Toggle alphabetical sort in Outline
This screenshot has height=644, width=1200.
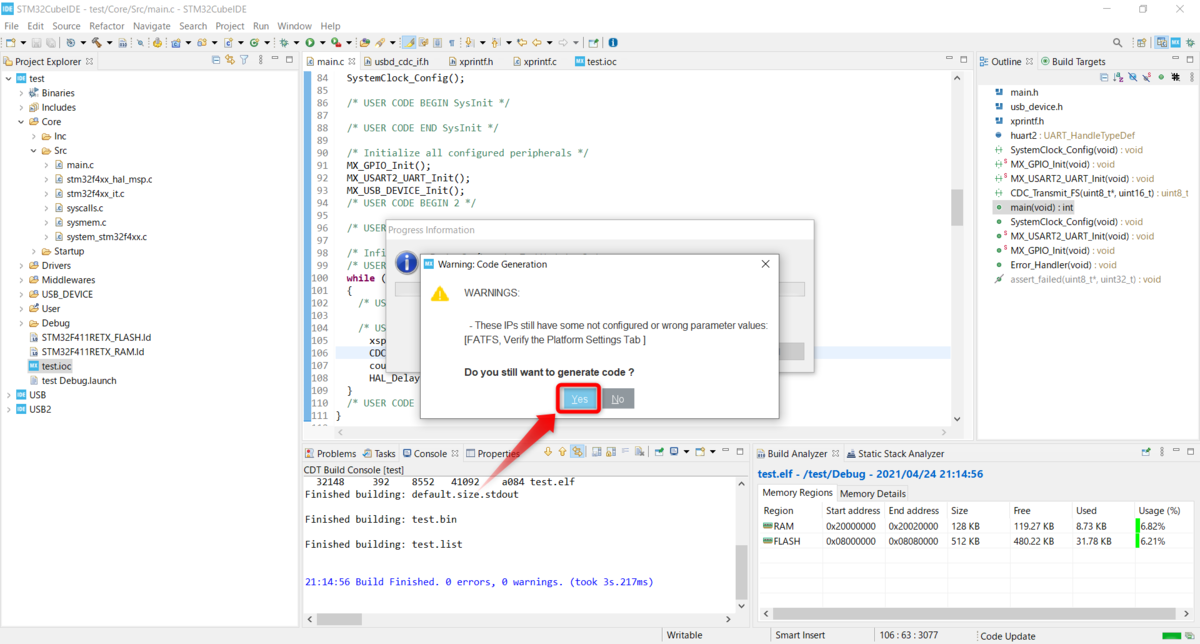pos(1118,77)
